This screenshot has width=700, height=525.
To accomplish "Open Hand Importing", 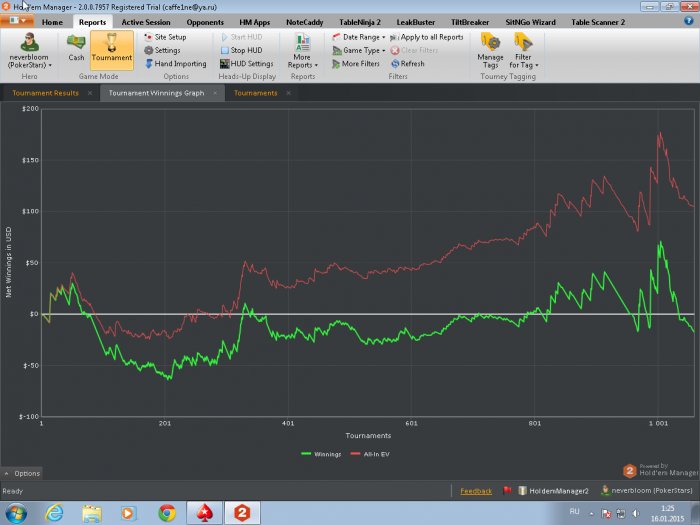I will (174, 63).
